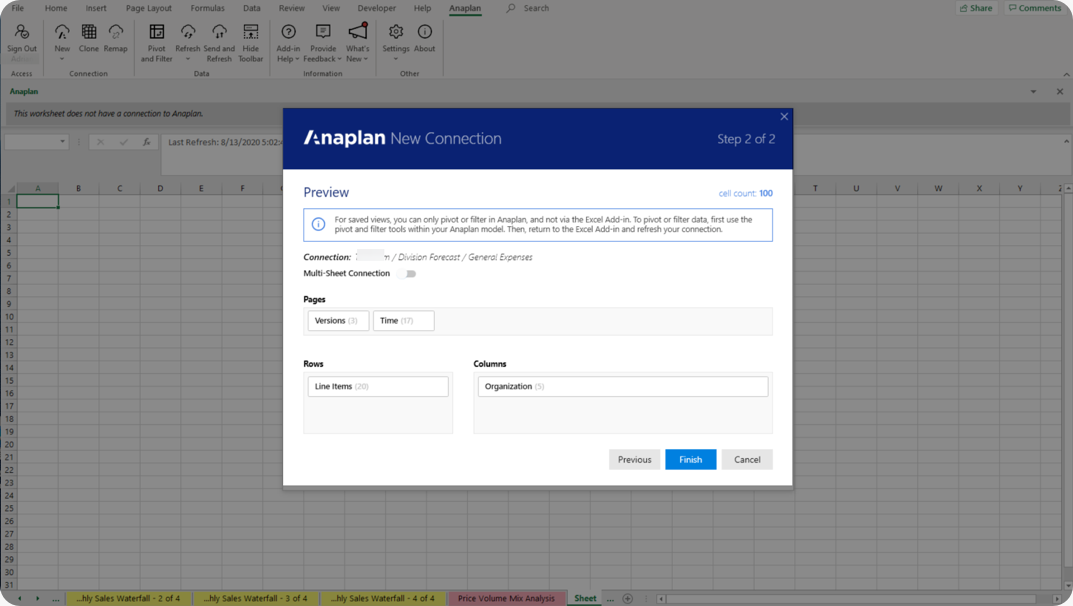1073x606 pixels.
Task: Open What's New megaphone icon
Action: [x=358, y=31]
